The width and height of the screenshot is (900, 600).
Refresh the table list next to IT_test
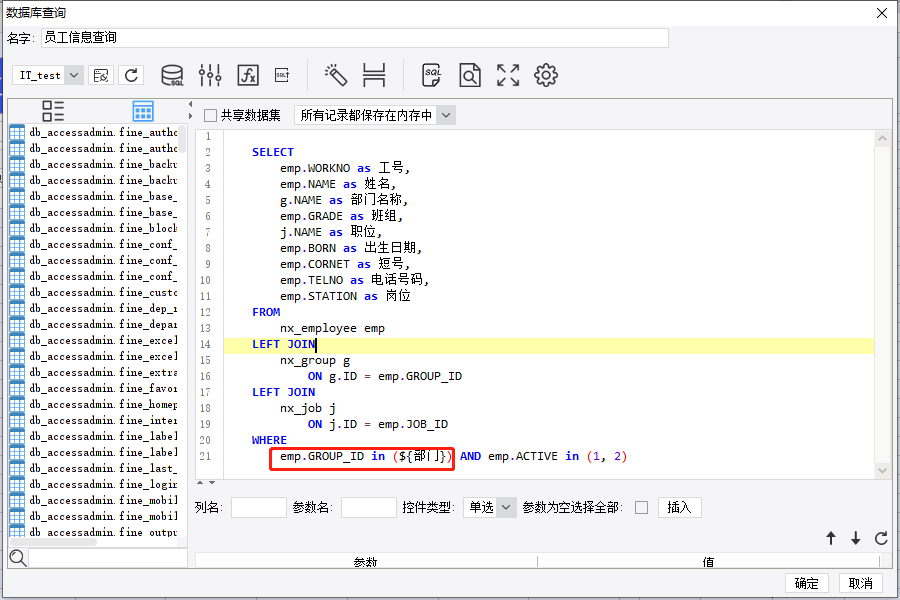131,75
